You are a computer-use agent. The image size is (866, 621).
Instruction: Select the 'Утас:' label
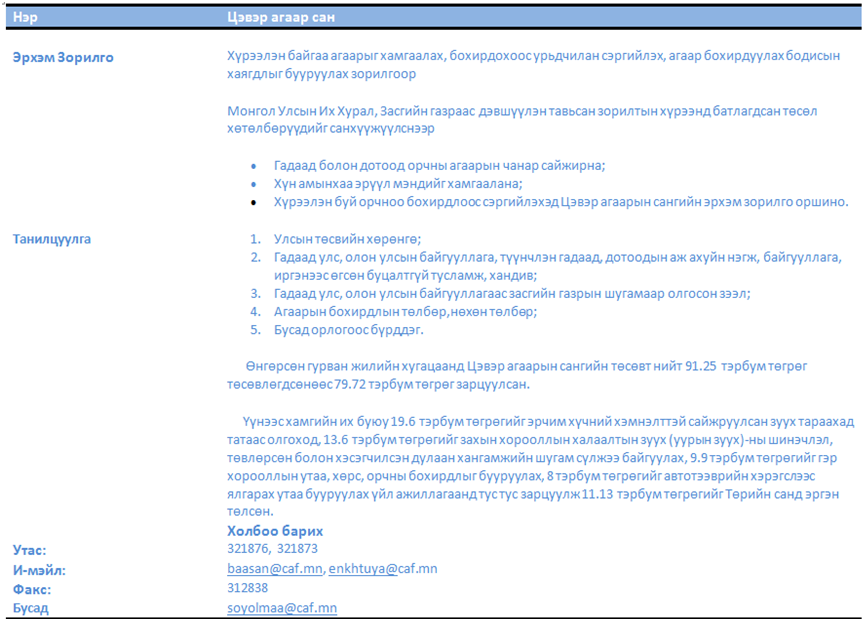30,550
